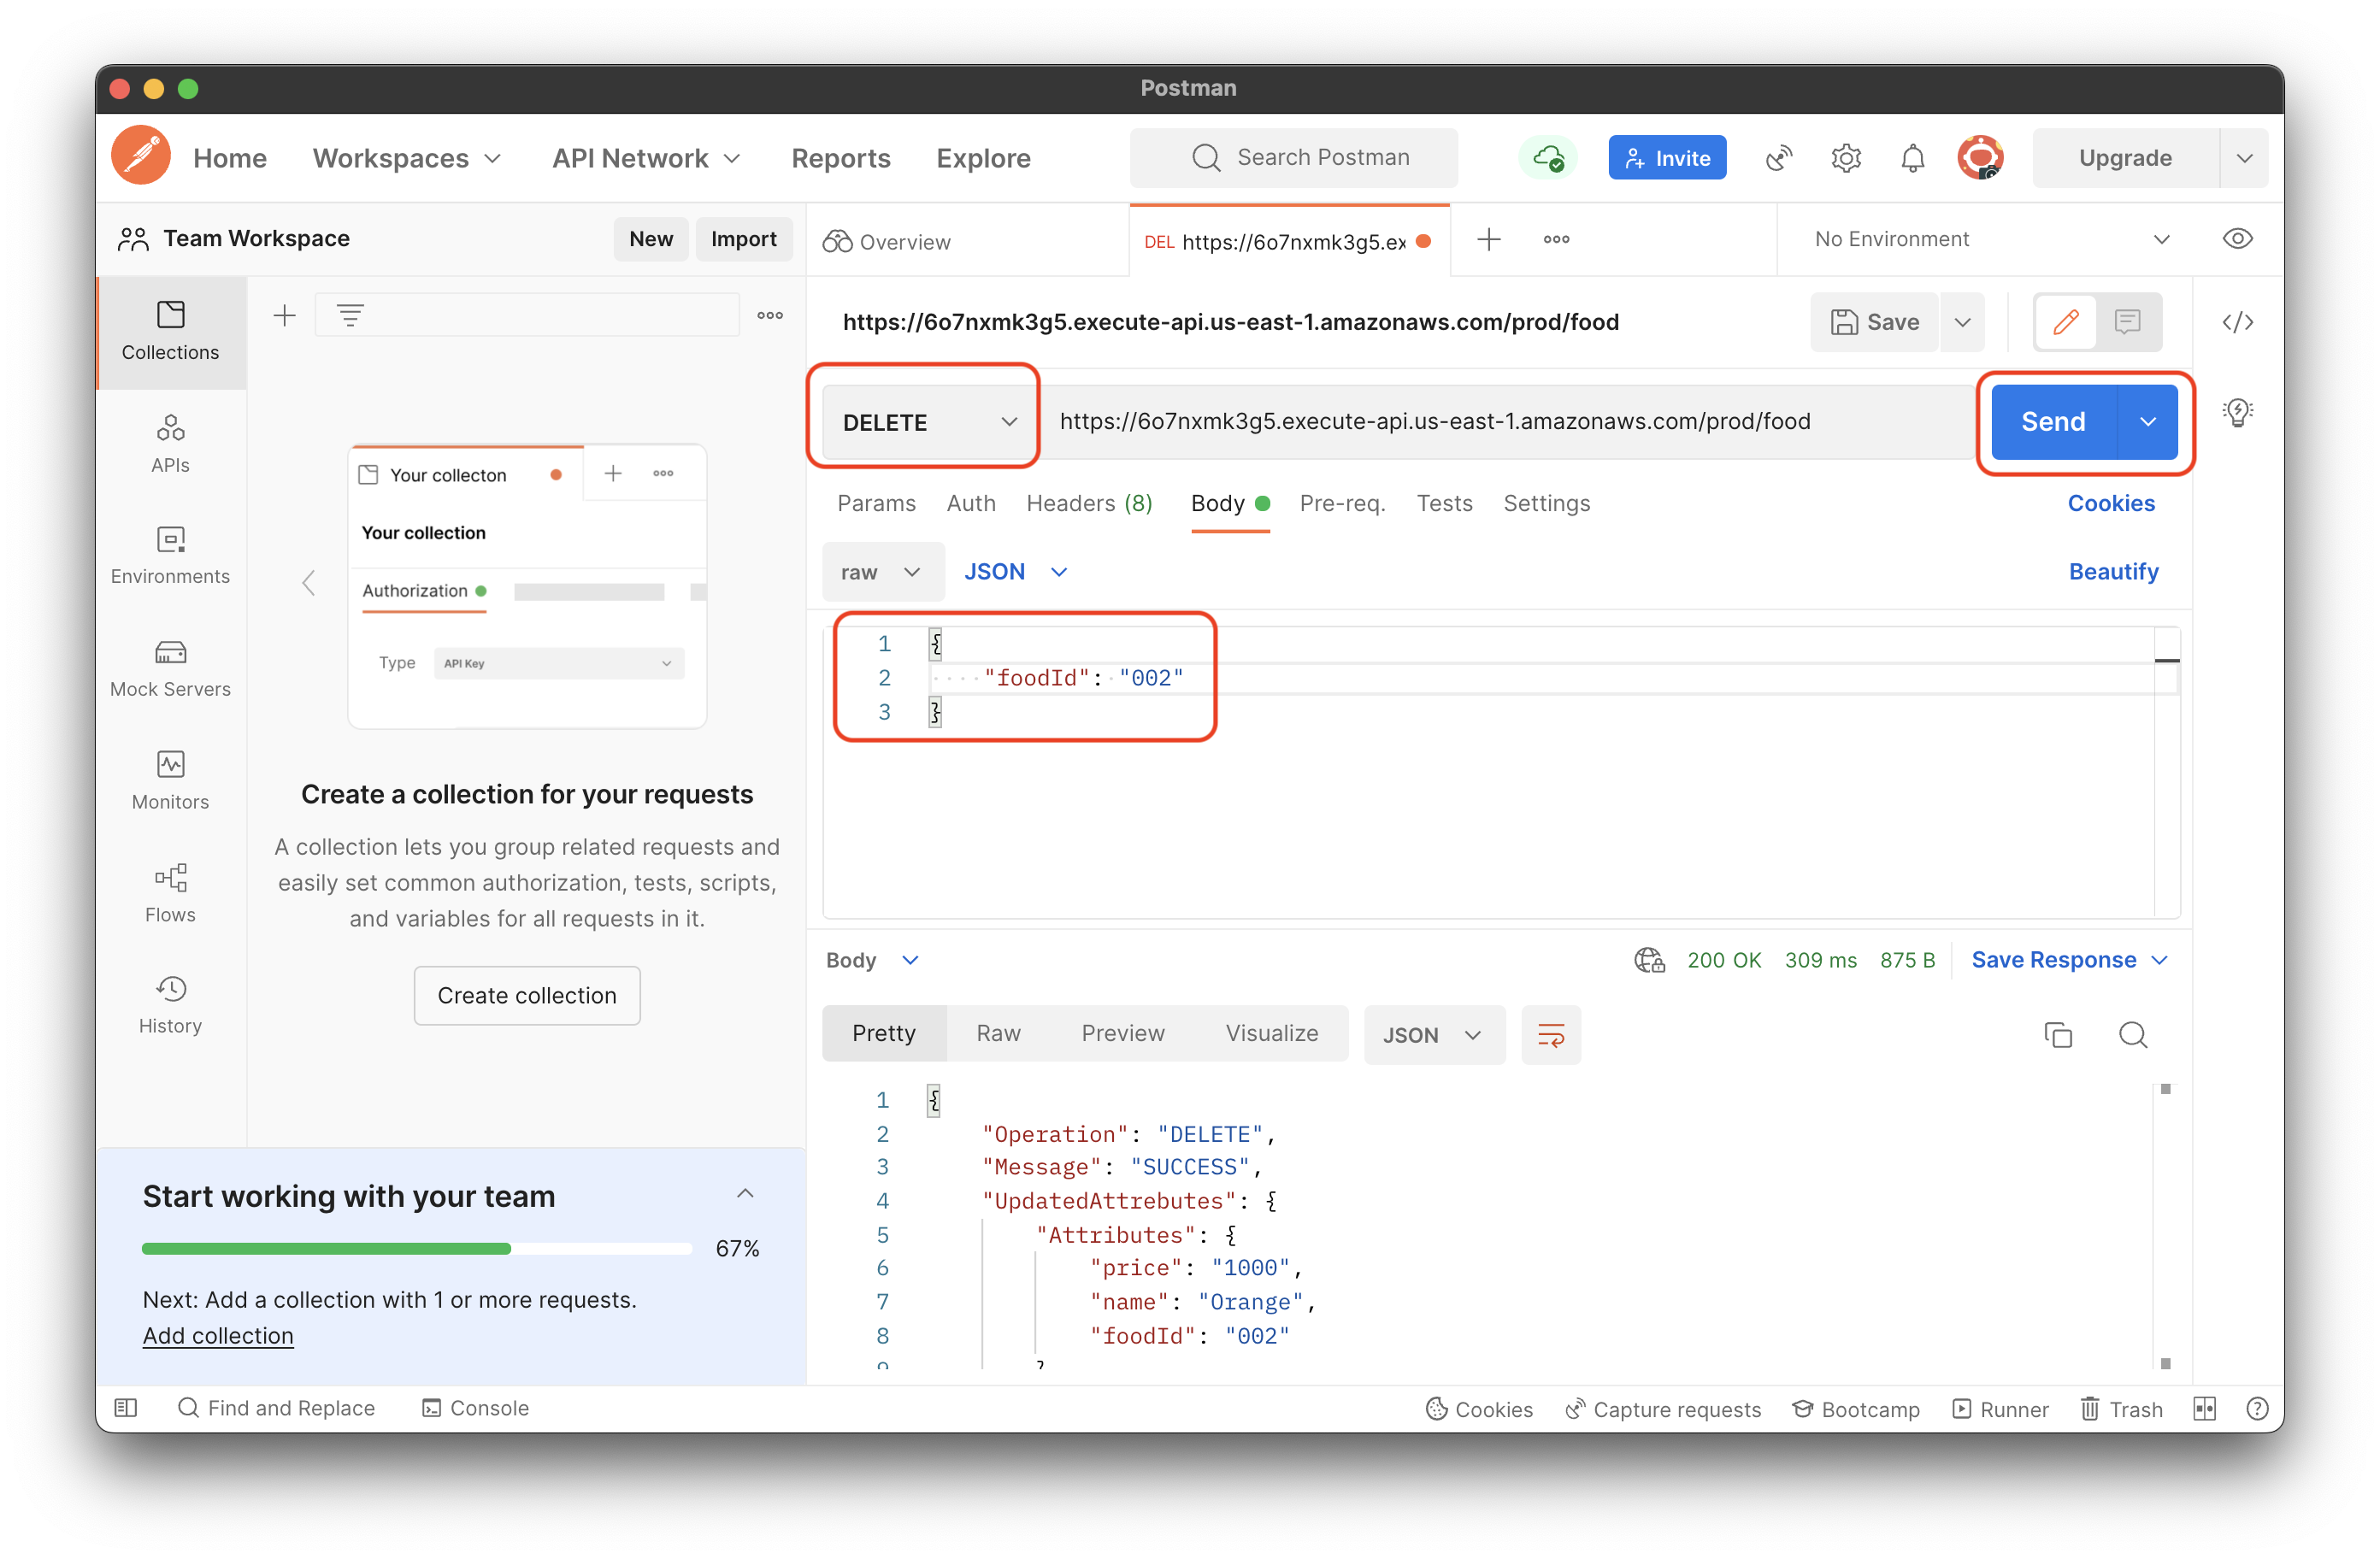
Task: Switch to the Headers (8) tab
Action: pos(1089,503)
